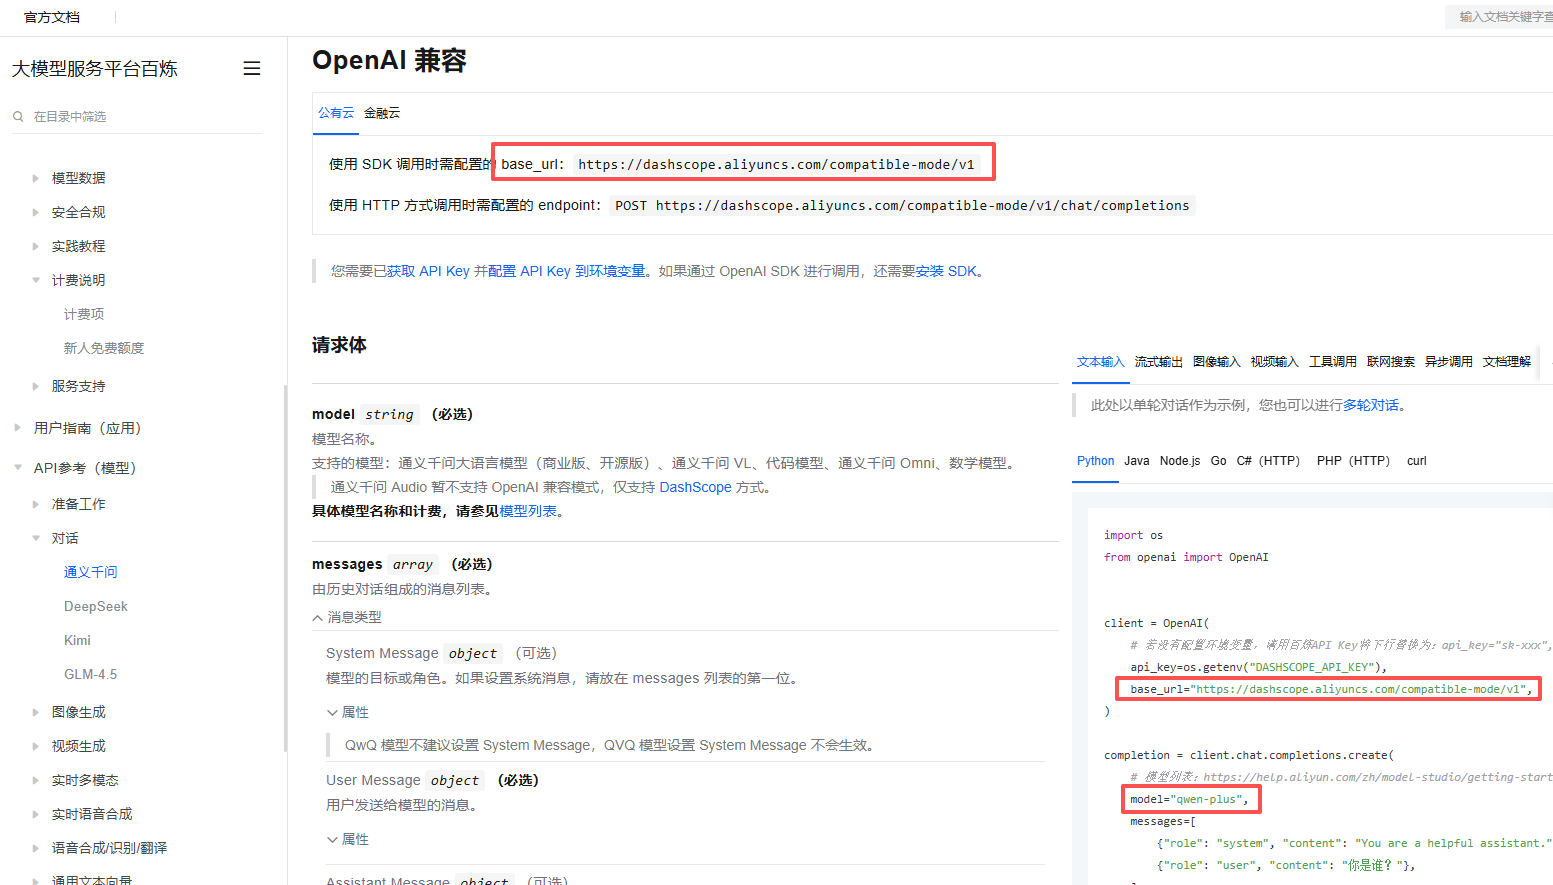
Task: Collapse the sidebar using the hamburger icon
Action: 251,68
